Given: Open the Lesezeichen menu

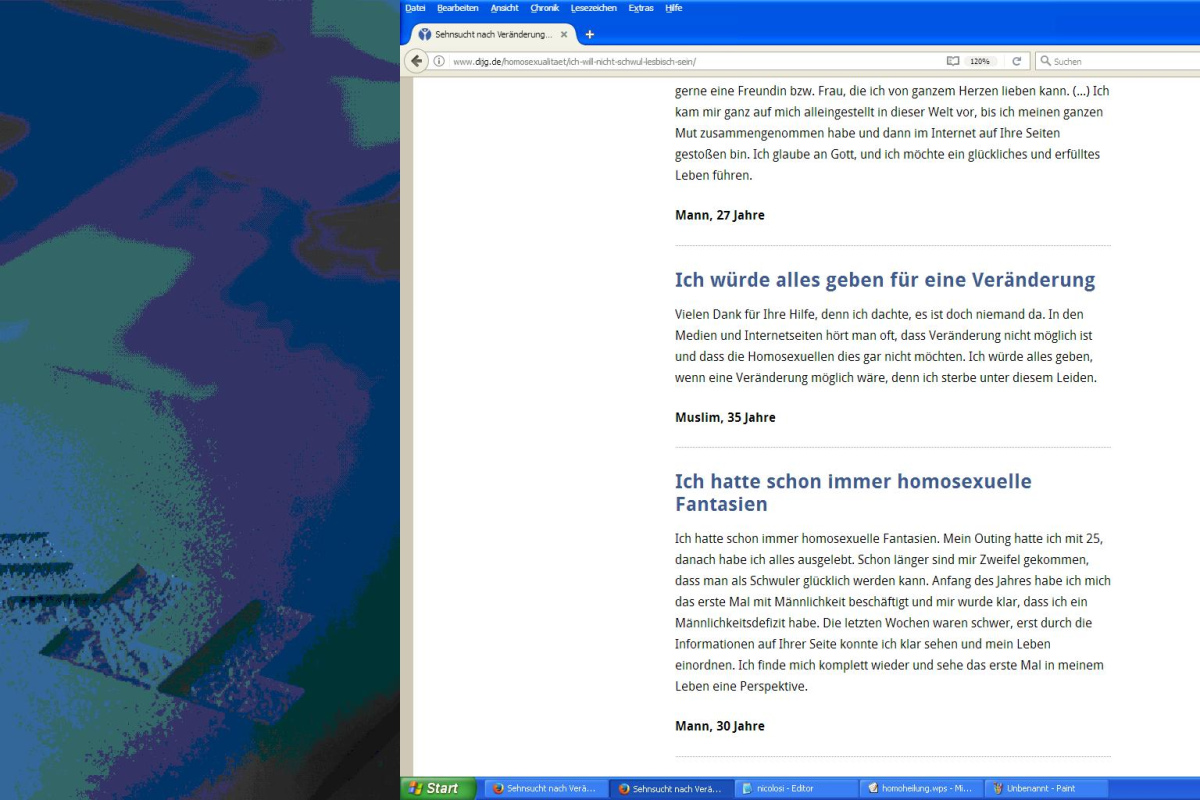Looking at the screenshot, I should (595, 8).
